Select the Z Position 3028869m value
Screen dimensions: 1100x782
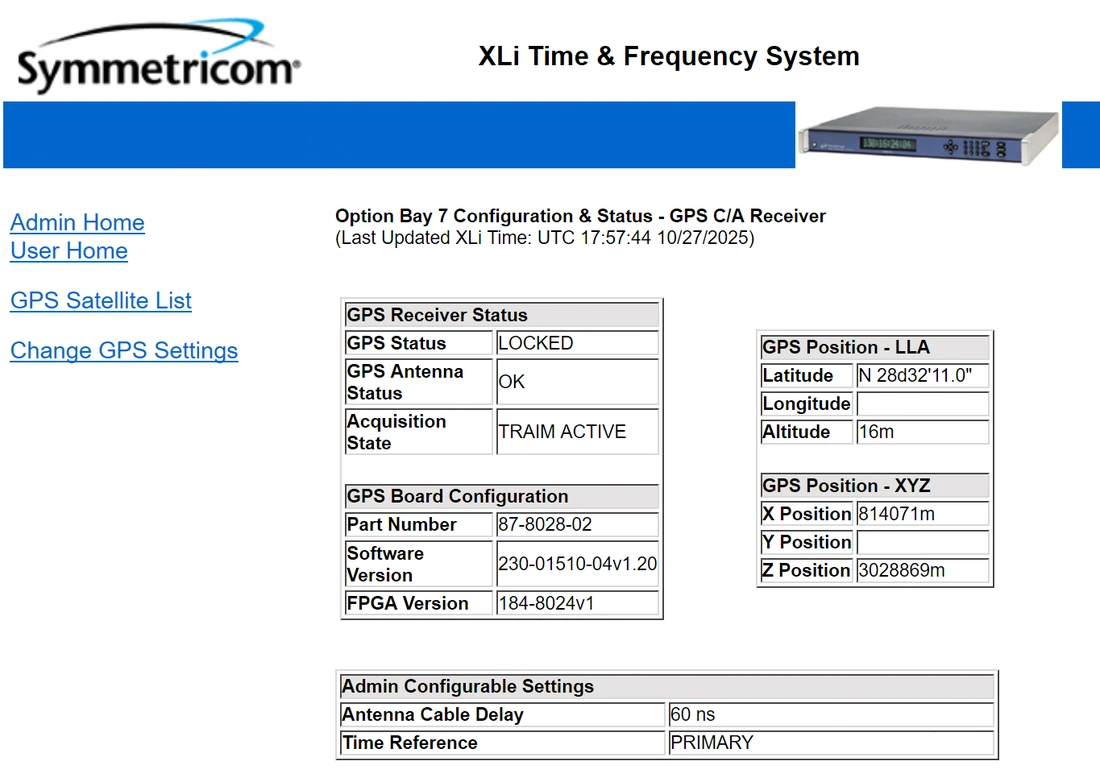[x=922, y=570]
